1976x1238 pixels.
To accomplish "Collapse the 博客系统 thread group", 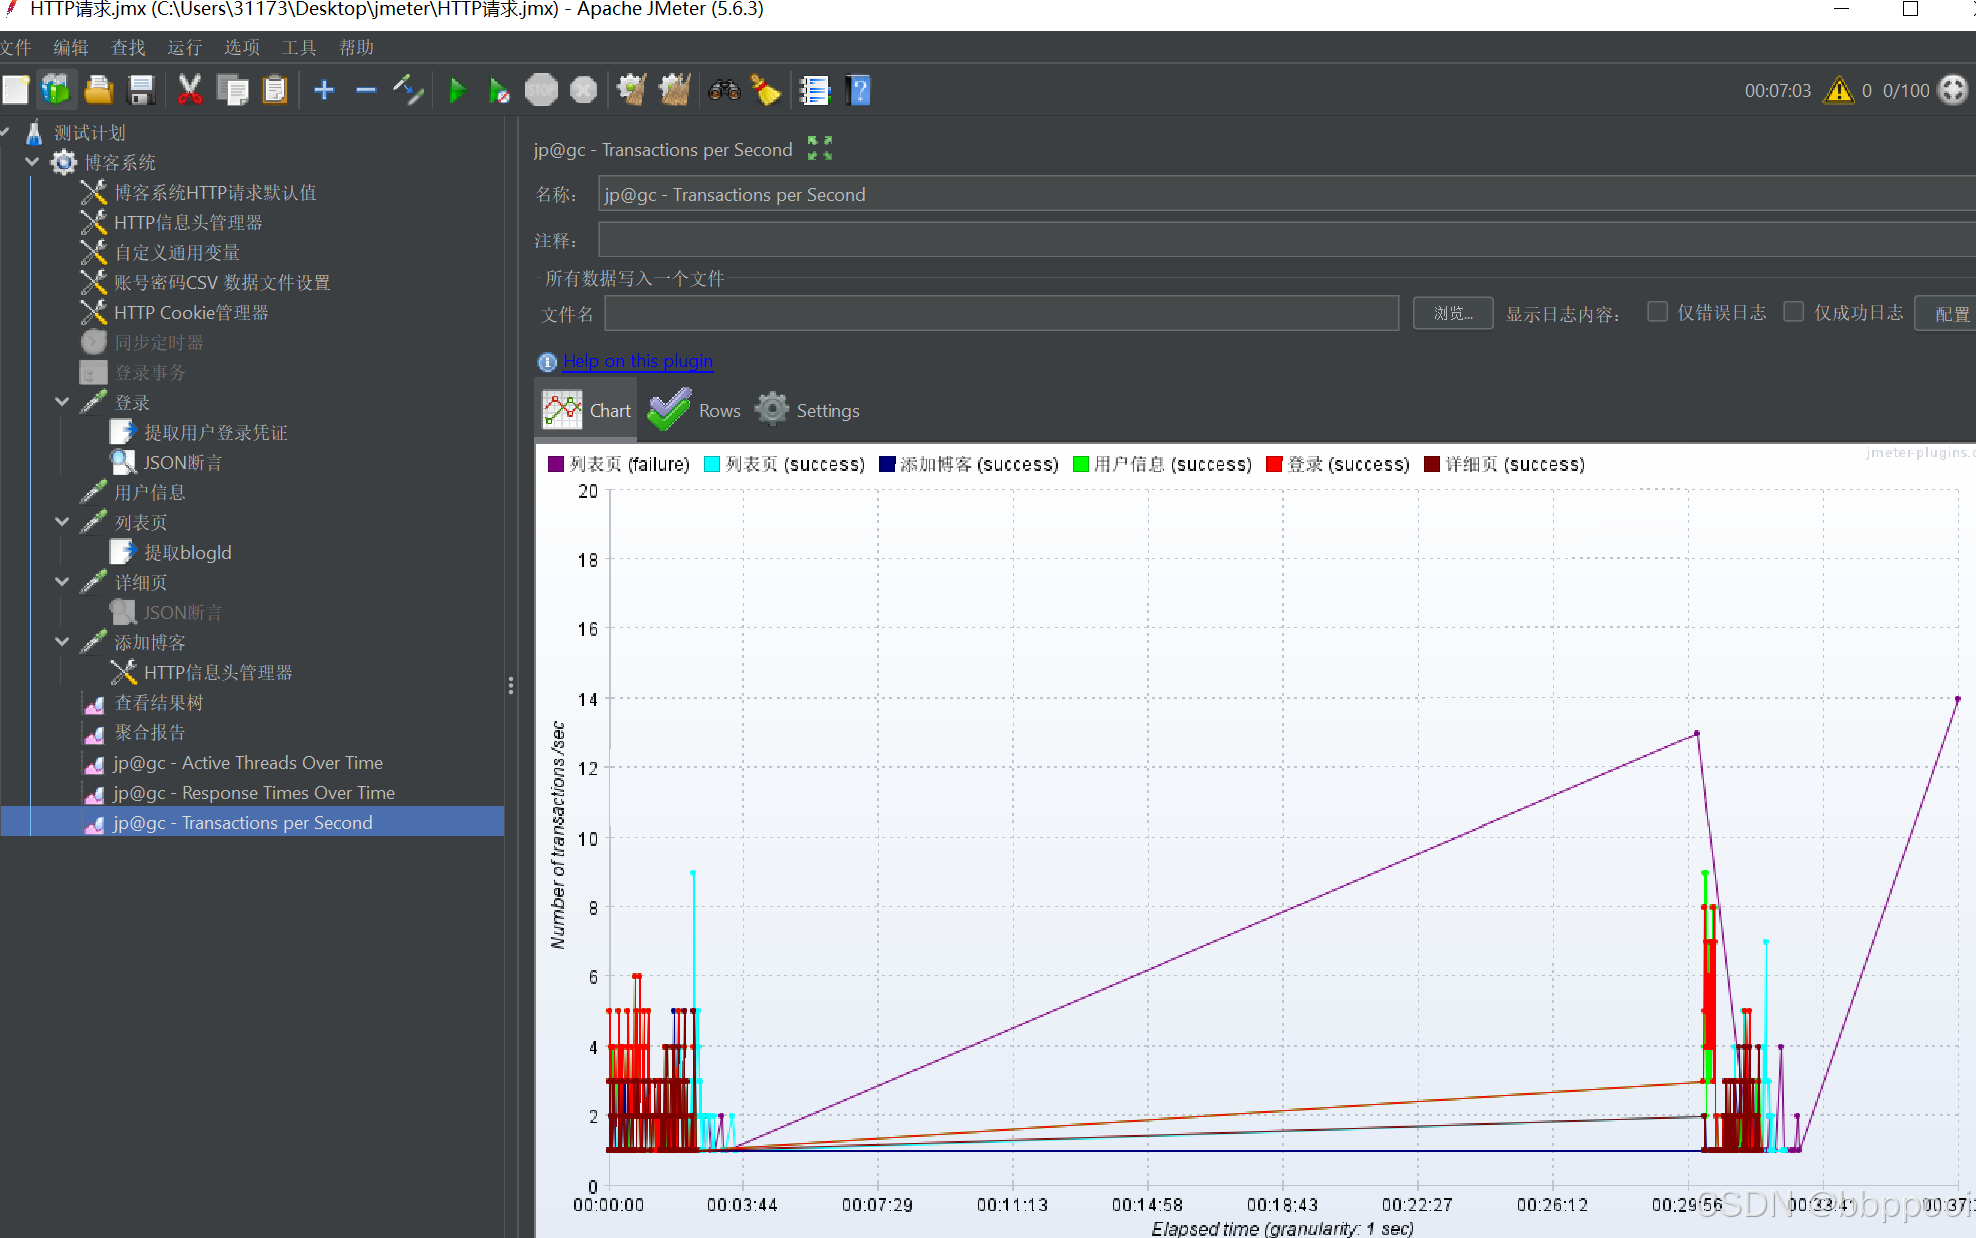I will 32,162.
